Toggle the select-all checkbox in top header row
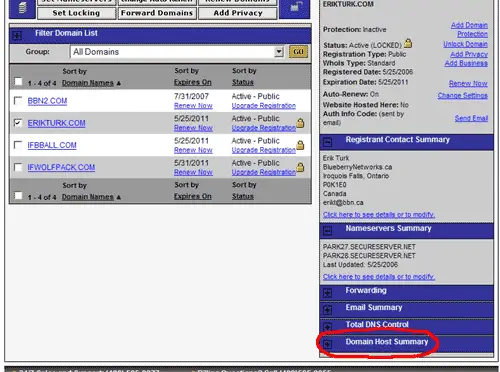The image size is (500, 372). coord(18,81)
